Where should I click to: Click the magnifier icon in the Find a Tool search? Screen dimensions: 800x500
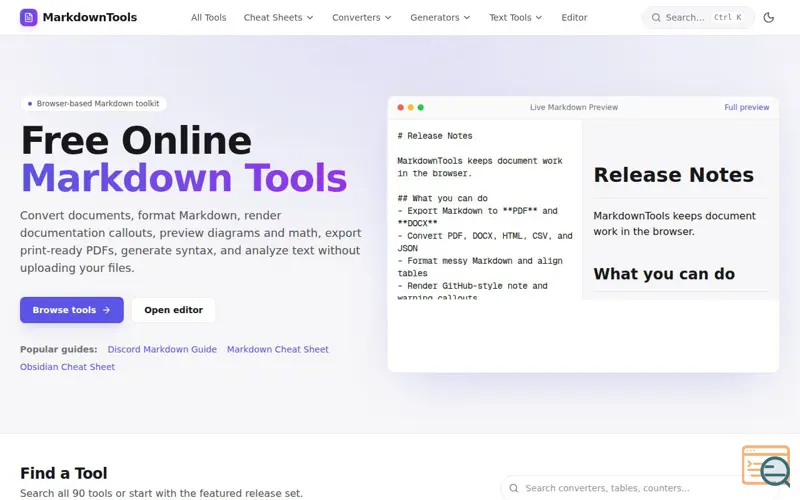pyautogui.click(x=514, y=488)
